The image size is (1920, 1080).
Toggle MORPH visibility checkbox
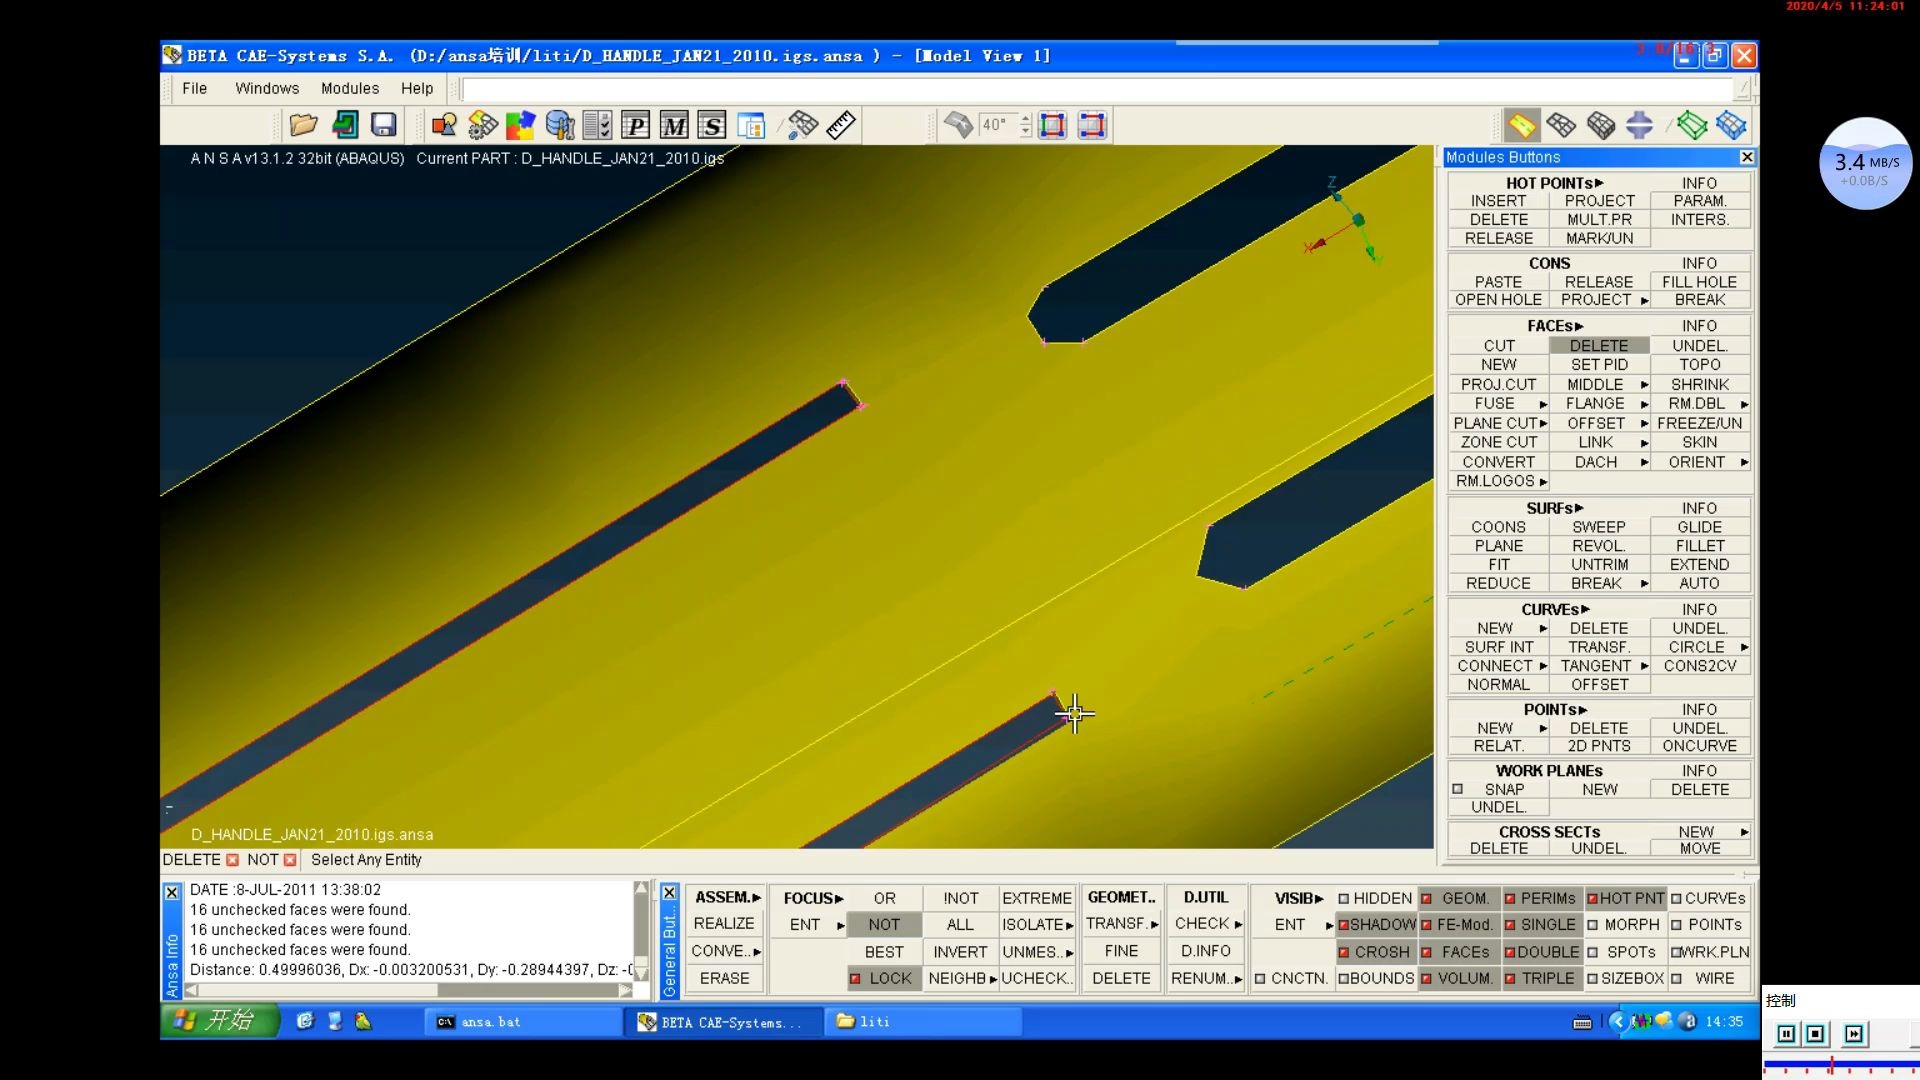click(x=1593, y=925)
